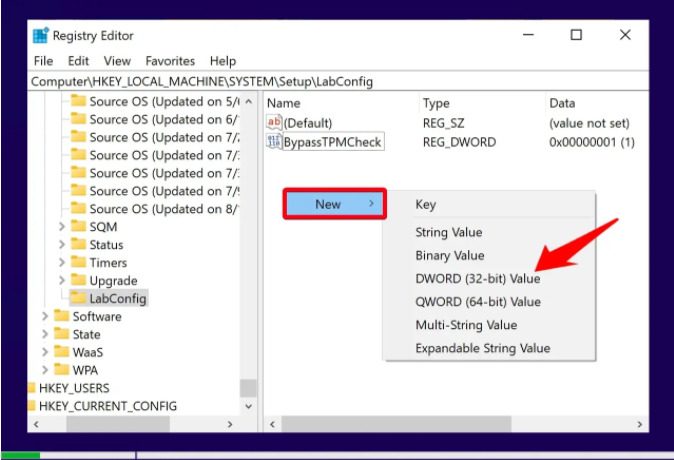
Task: Click the Timers folder icon
Action: point(78,262)
